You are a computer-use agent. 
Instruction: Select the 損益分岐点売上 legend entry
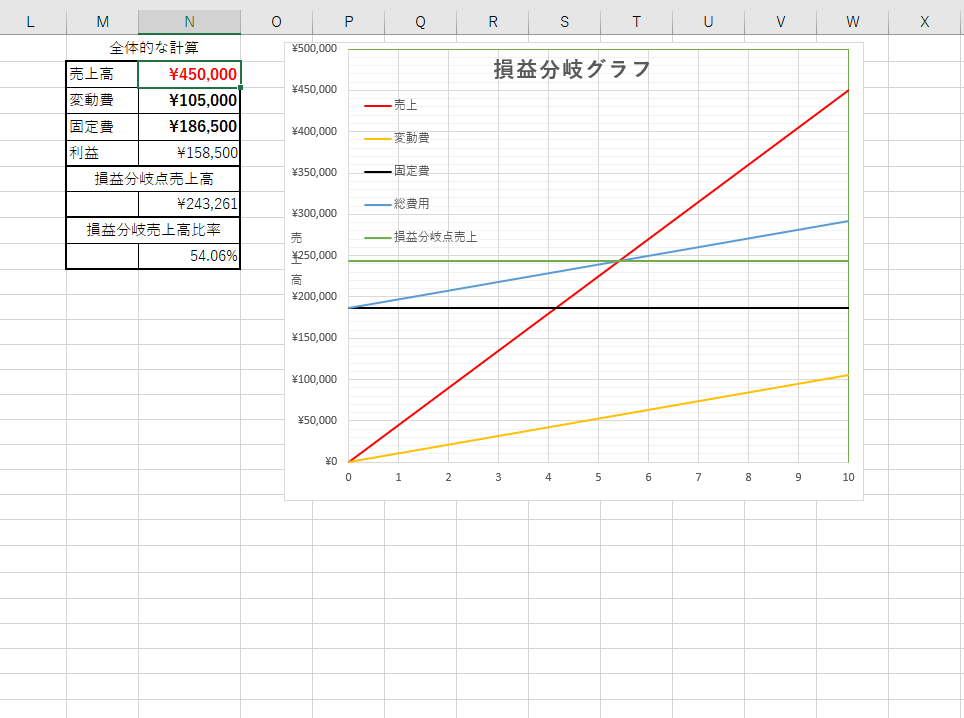[x=421, y=237]
